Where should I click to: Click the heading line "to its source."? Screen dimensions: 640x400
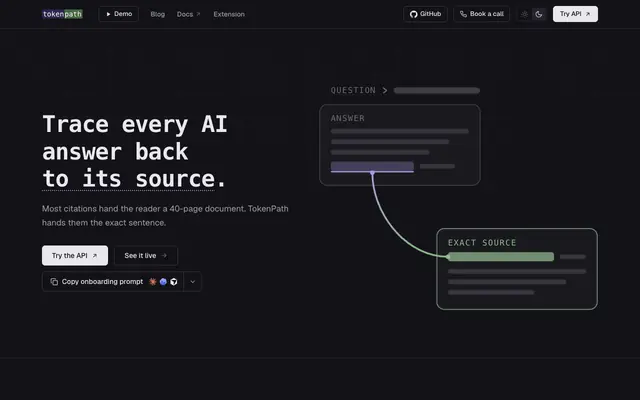134,179
